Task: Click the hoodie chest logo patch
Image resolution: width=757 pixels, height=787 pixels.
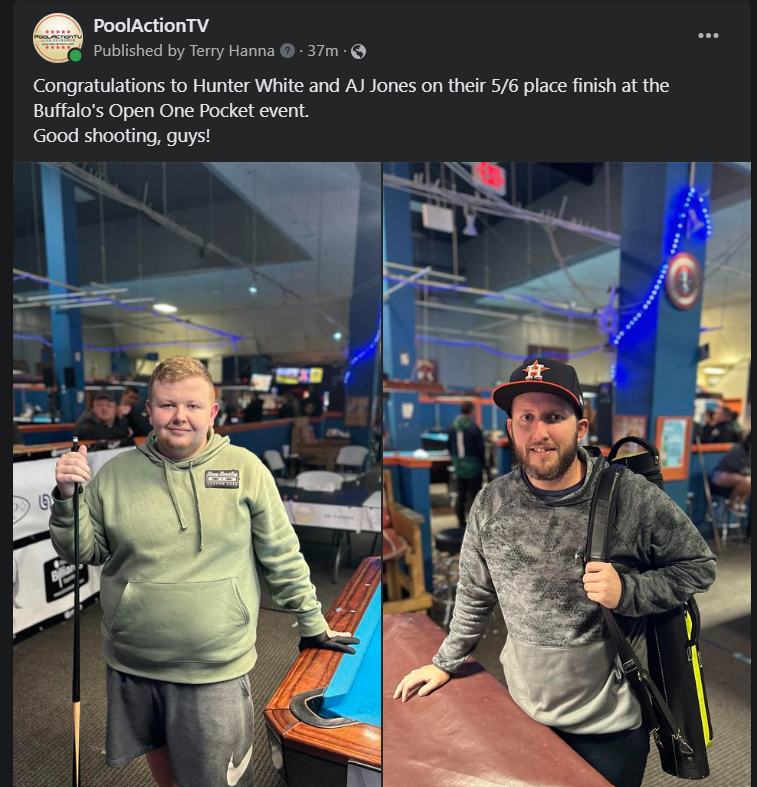Action: (x=222, y=478)
